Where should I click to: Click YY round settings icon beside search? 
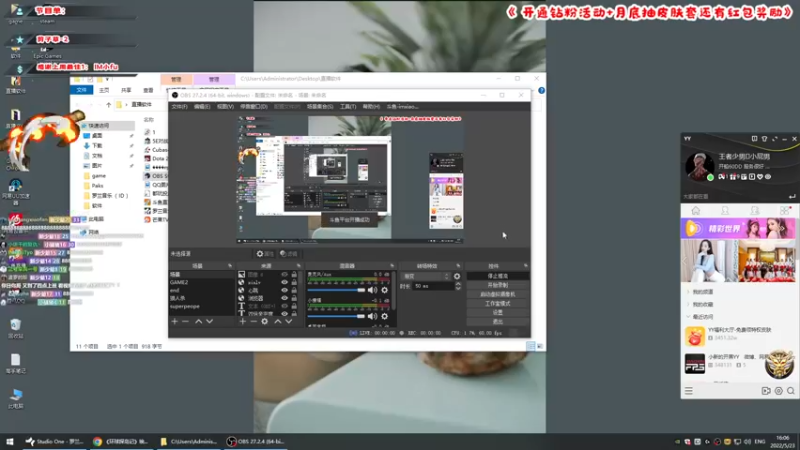(x=779, y=391)
